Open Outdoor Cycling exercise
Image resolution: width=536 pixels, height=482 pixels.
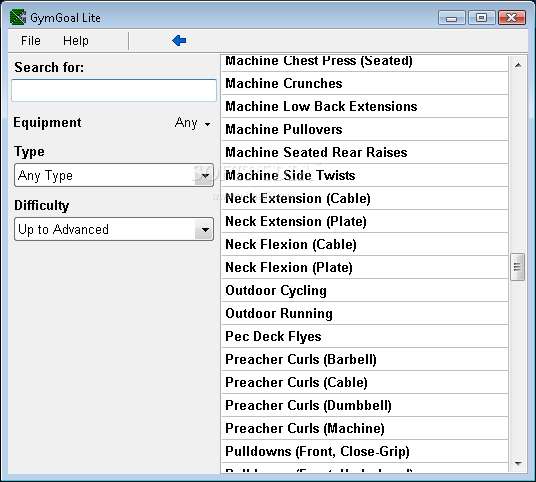click(x=365, y=290)
